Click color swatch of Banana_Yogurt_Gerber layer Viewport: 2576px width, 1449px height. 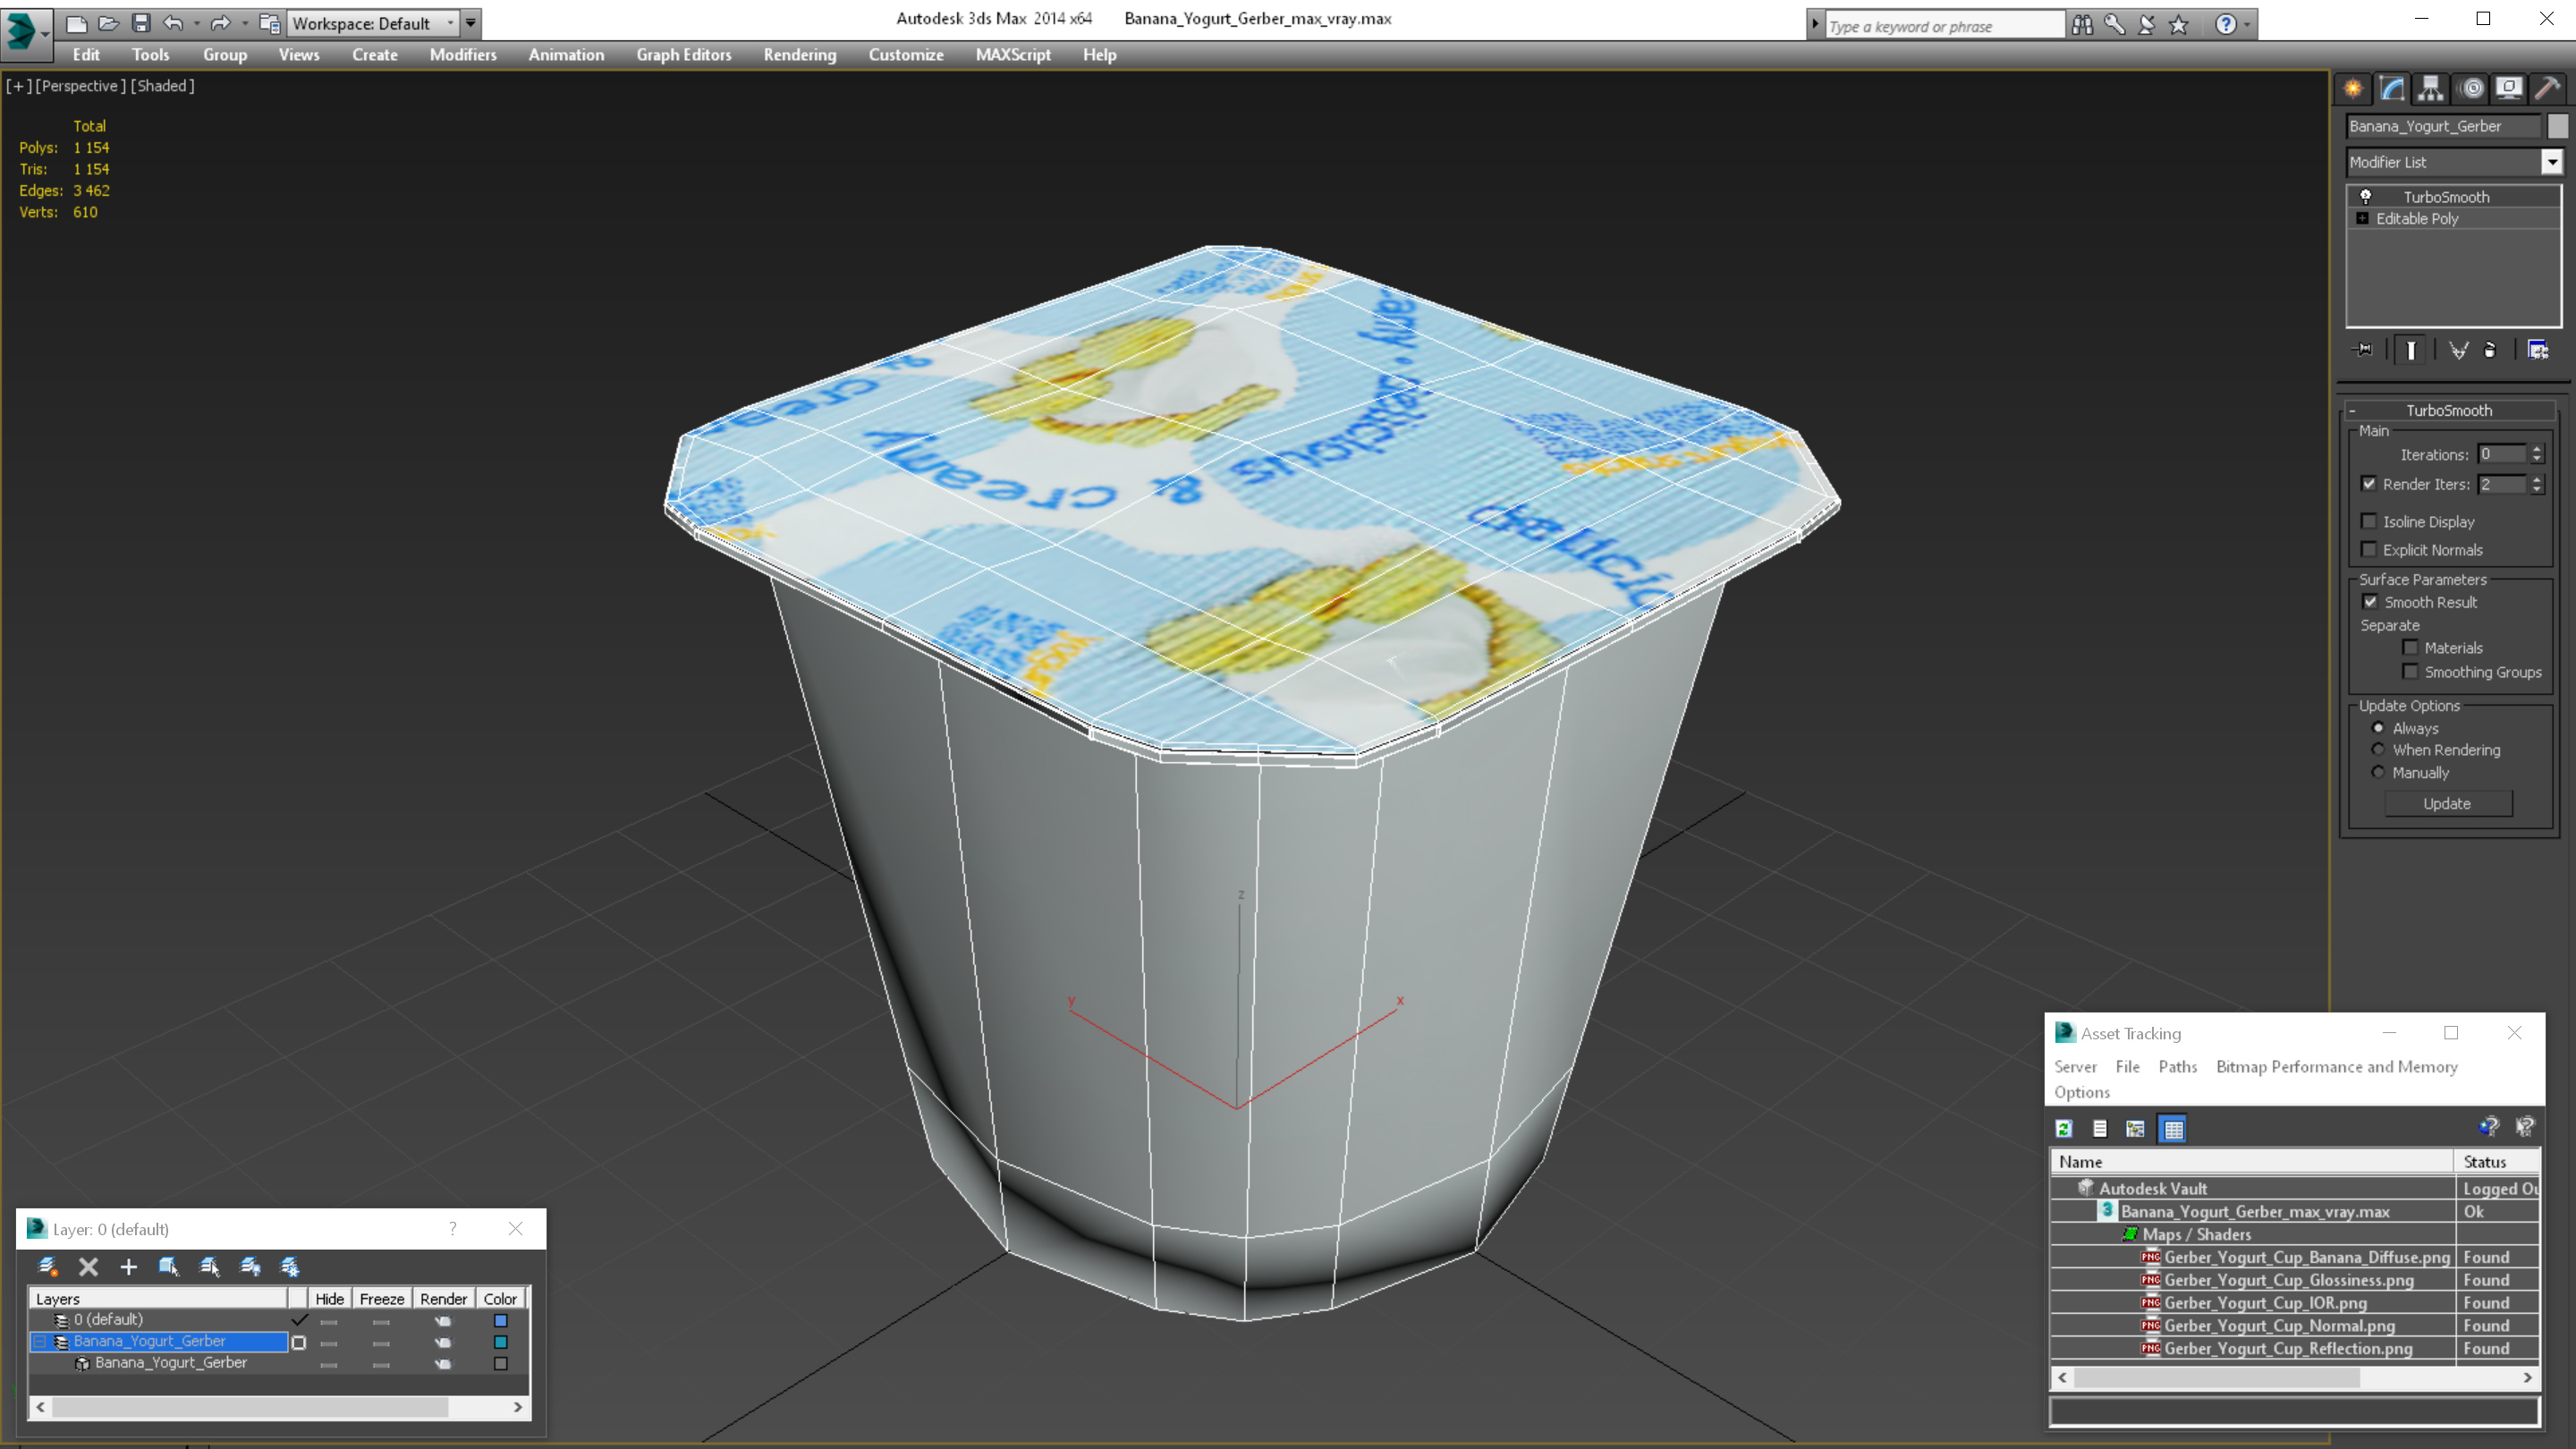pyautogui.click(x=501, y=1342)
